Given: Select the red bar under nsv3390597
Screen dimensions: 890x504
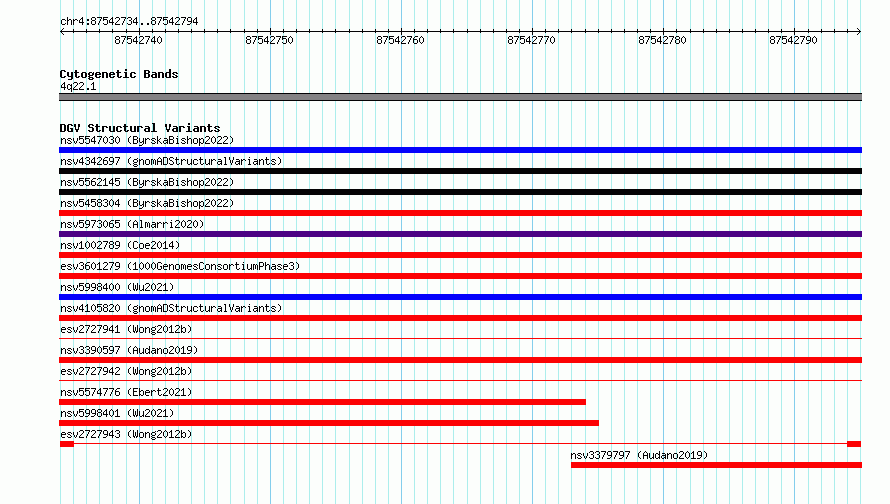Looking at the screenshot, I should pos(460,360).
